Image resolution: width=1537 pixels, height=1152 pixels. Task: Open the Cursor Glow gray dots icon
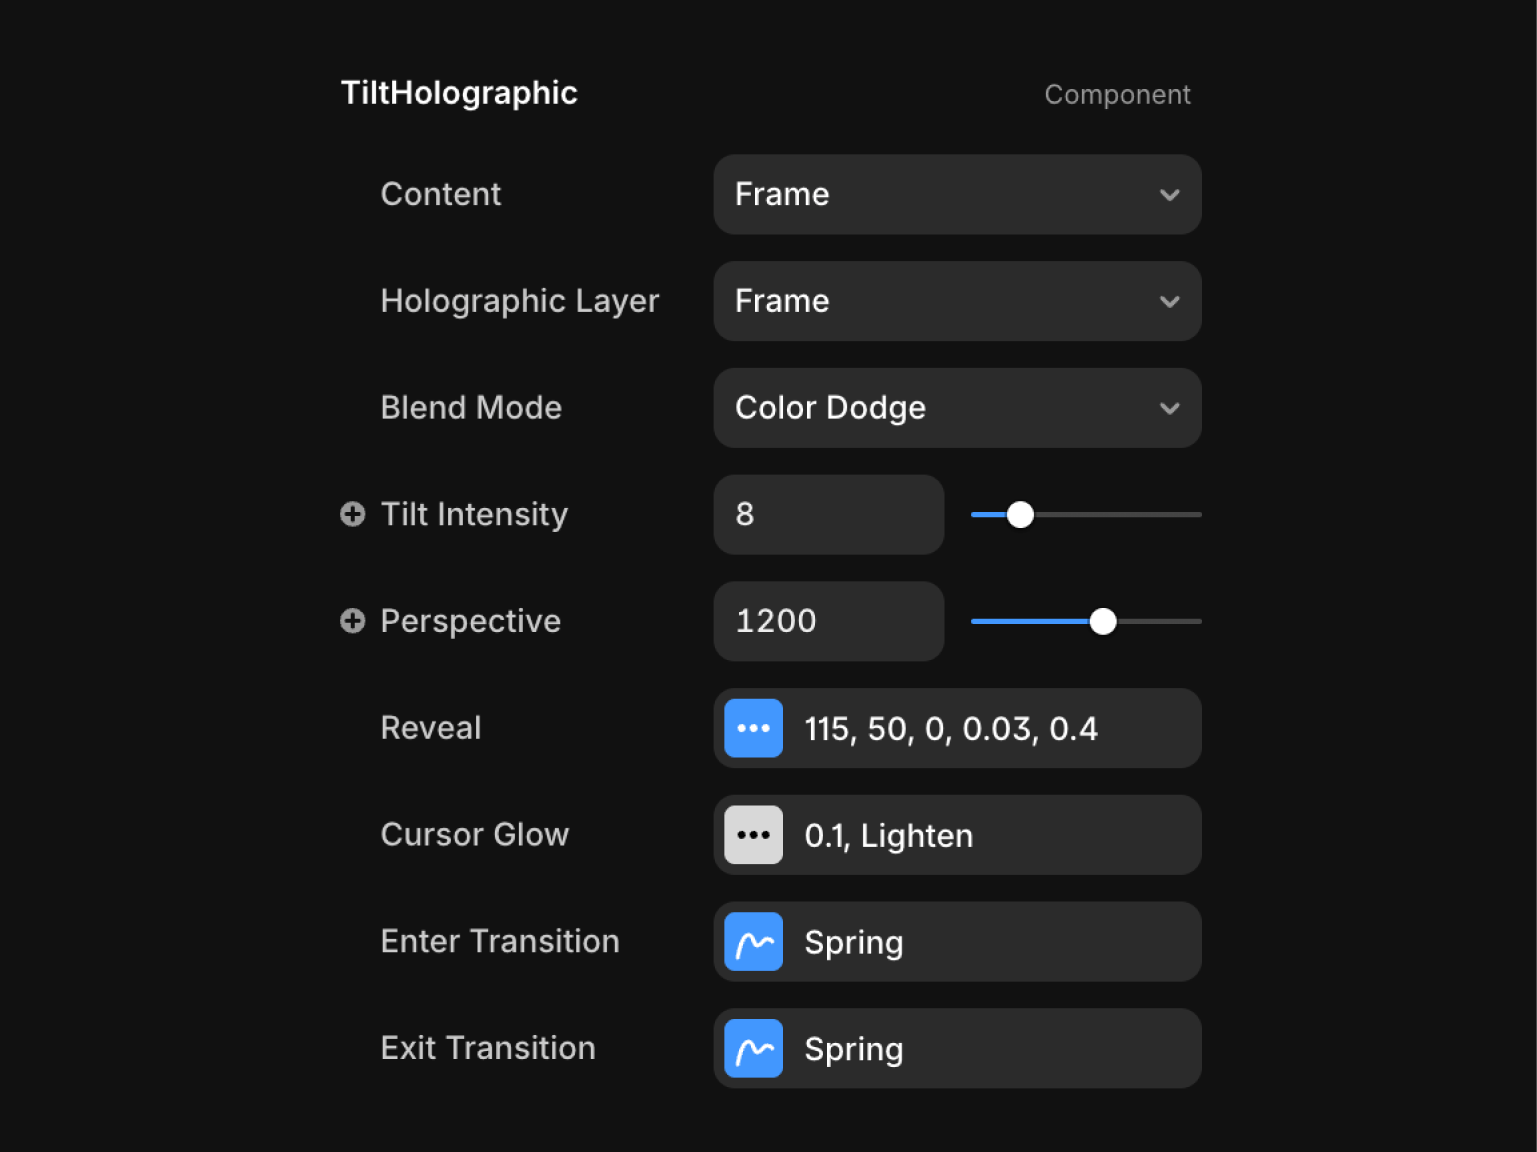[x=753, y=835]
